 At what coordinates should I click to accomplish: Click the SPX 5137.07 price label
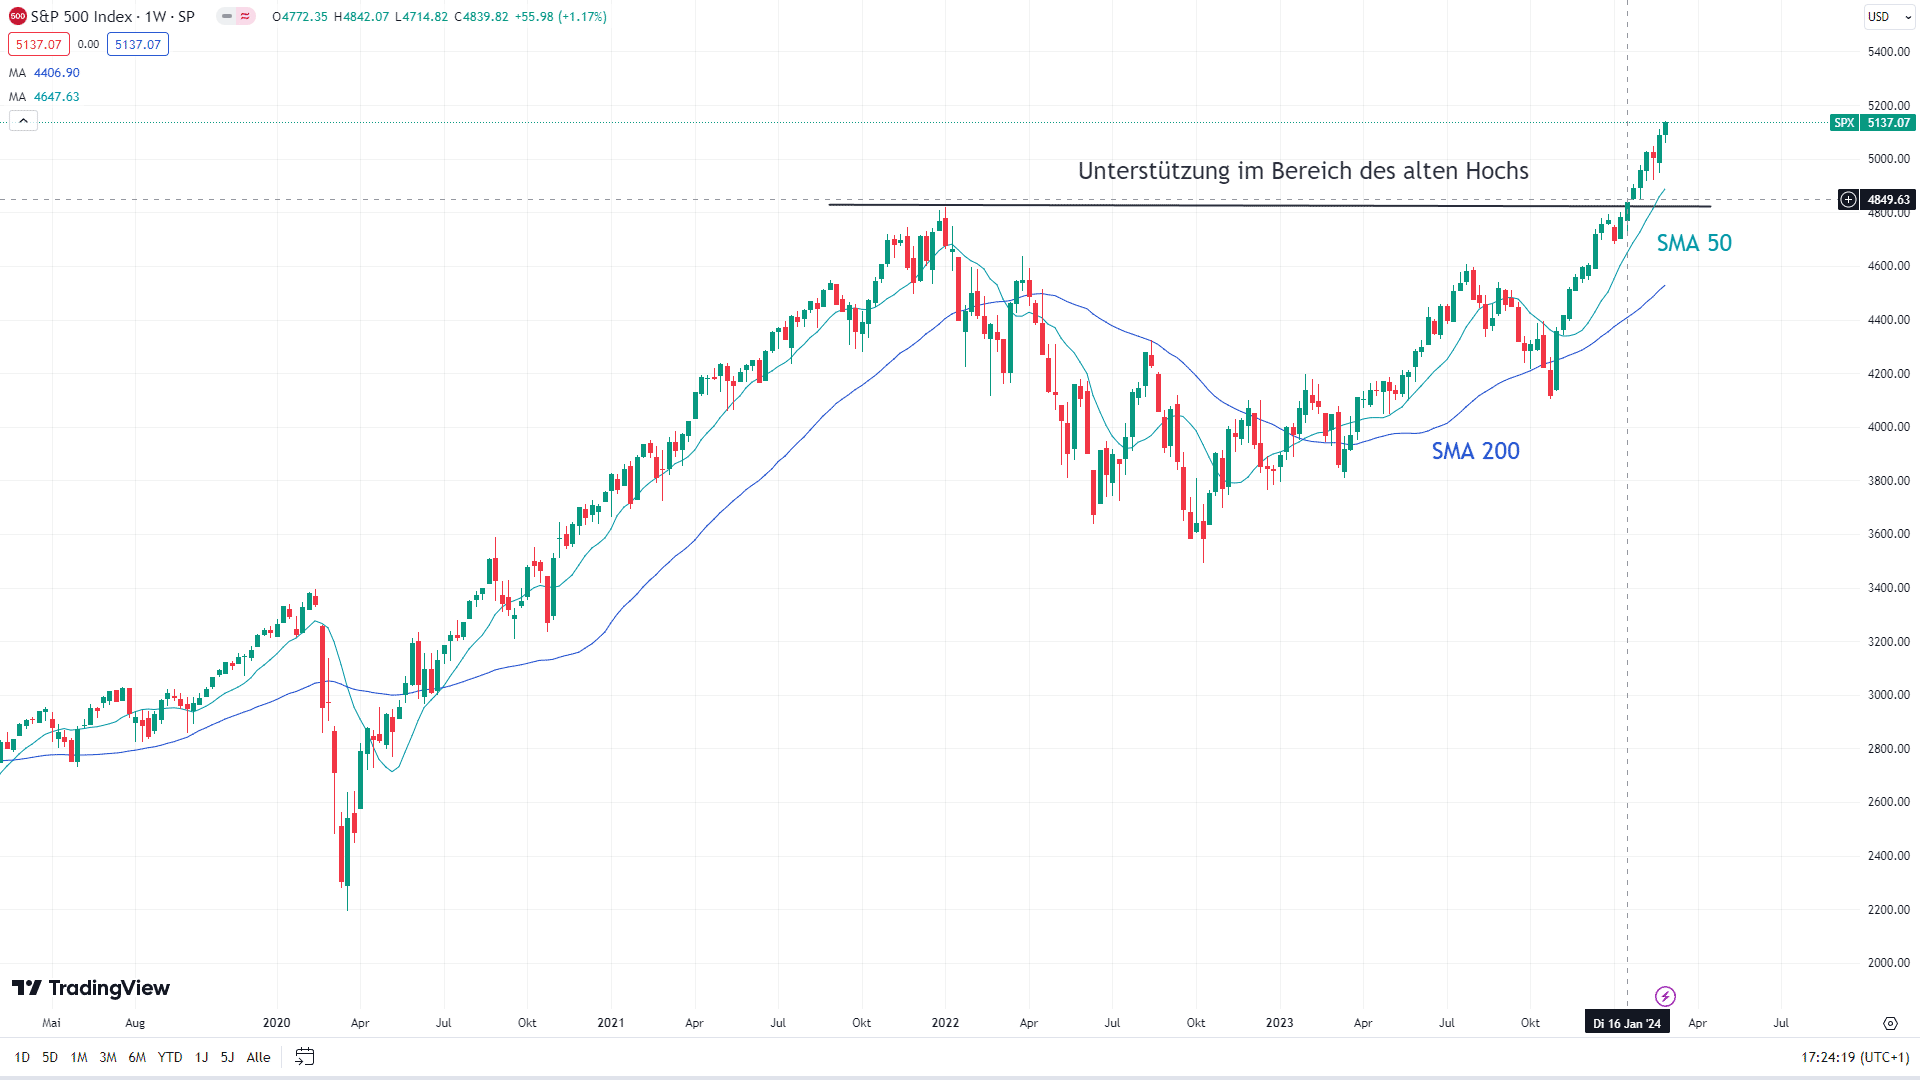tap(1873, 122)
